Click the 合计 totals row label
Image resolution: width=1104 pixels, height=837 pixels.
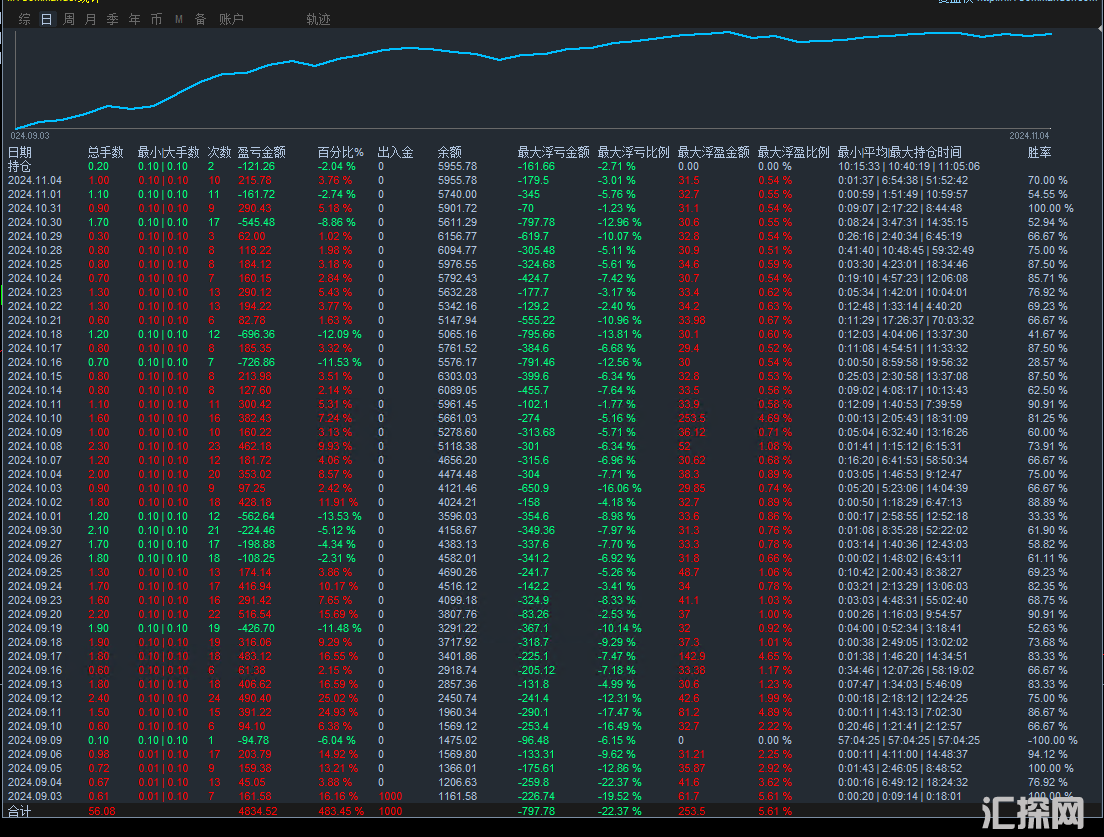point(20,811)
